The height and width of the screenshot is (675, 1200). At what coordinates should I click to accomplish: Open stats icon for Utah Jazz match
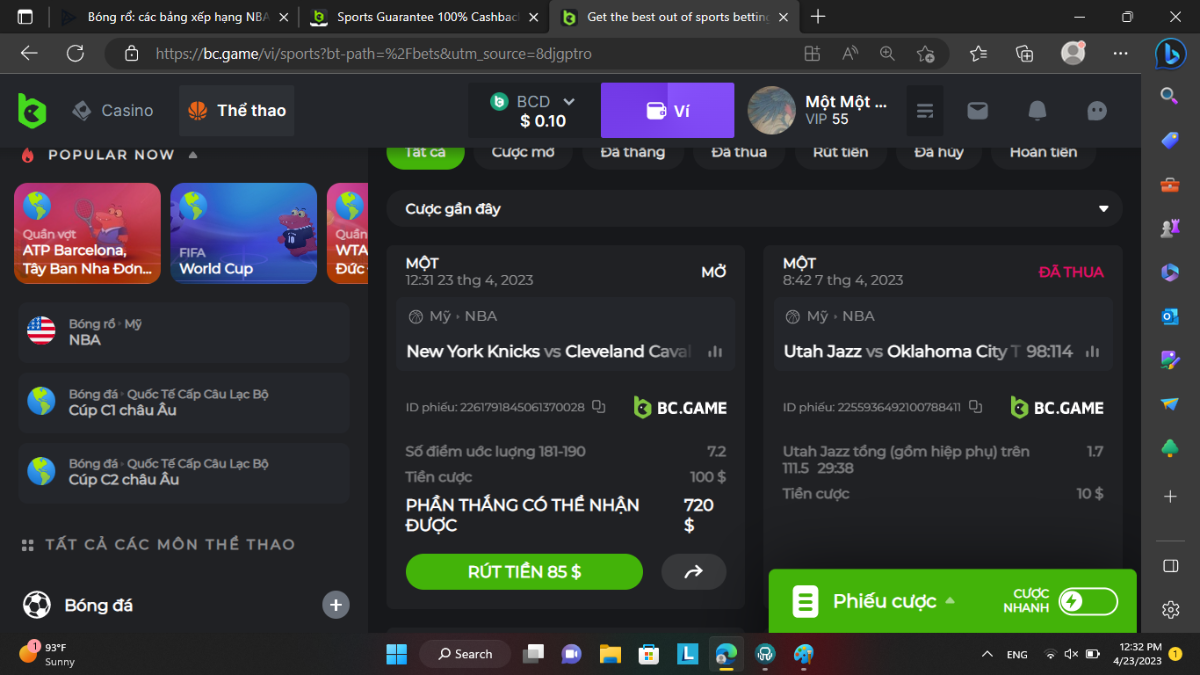pos(1092,352)
